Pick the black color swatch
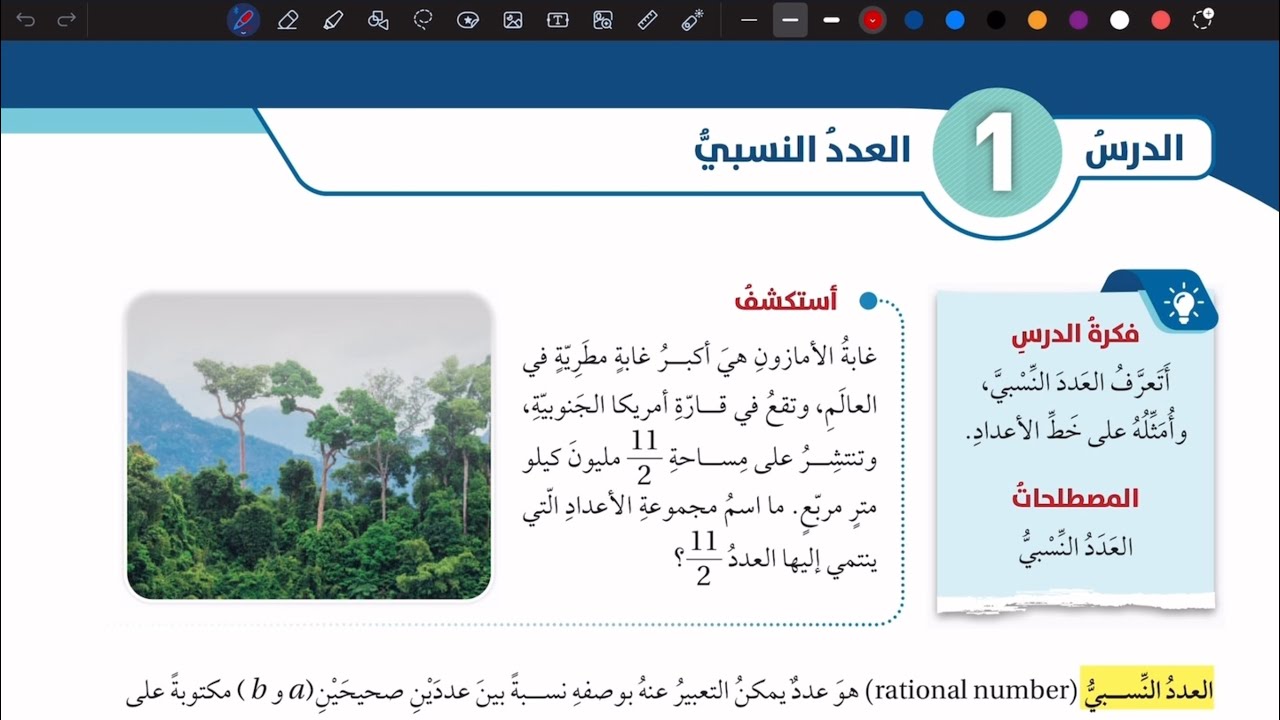This screenshot has width=1280, height=720. point(995,20)
